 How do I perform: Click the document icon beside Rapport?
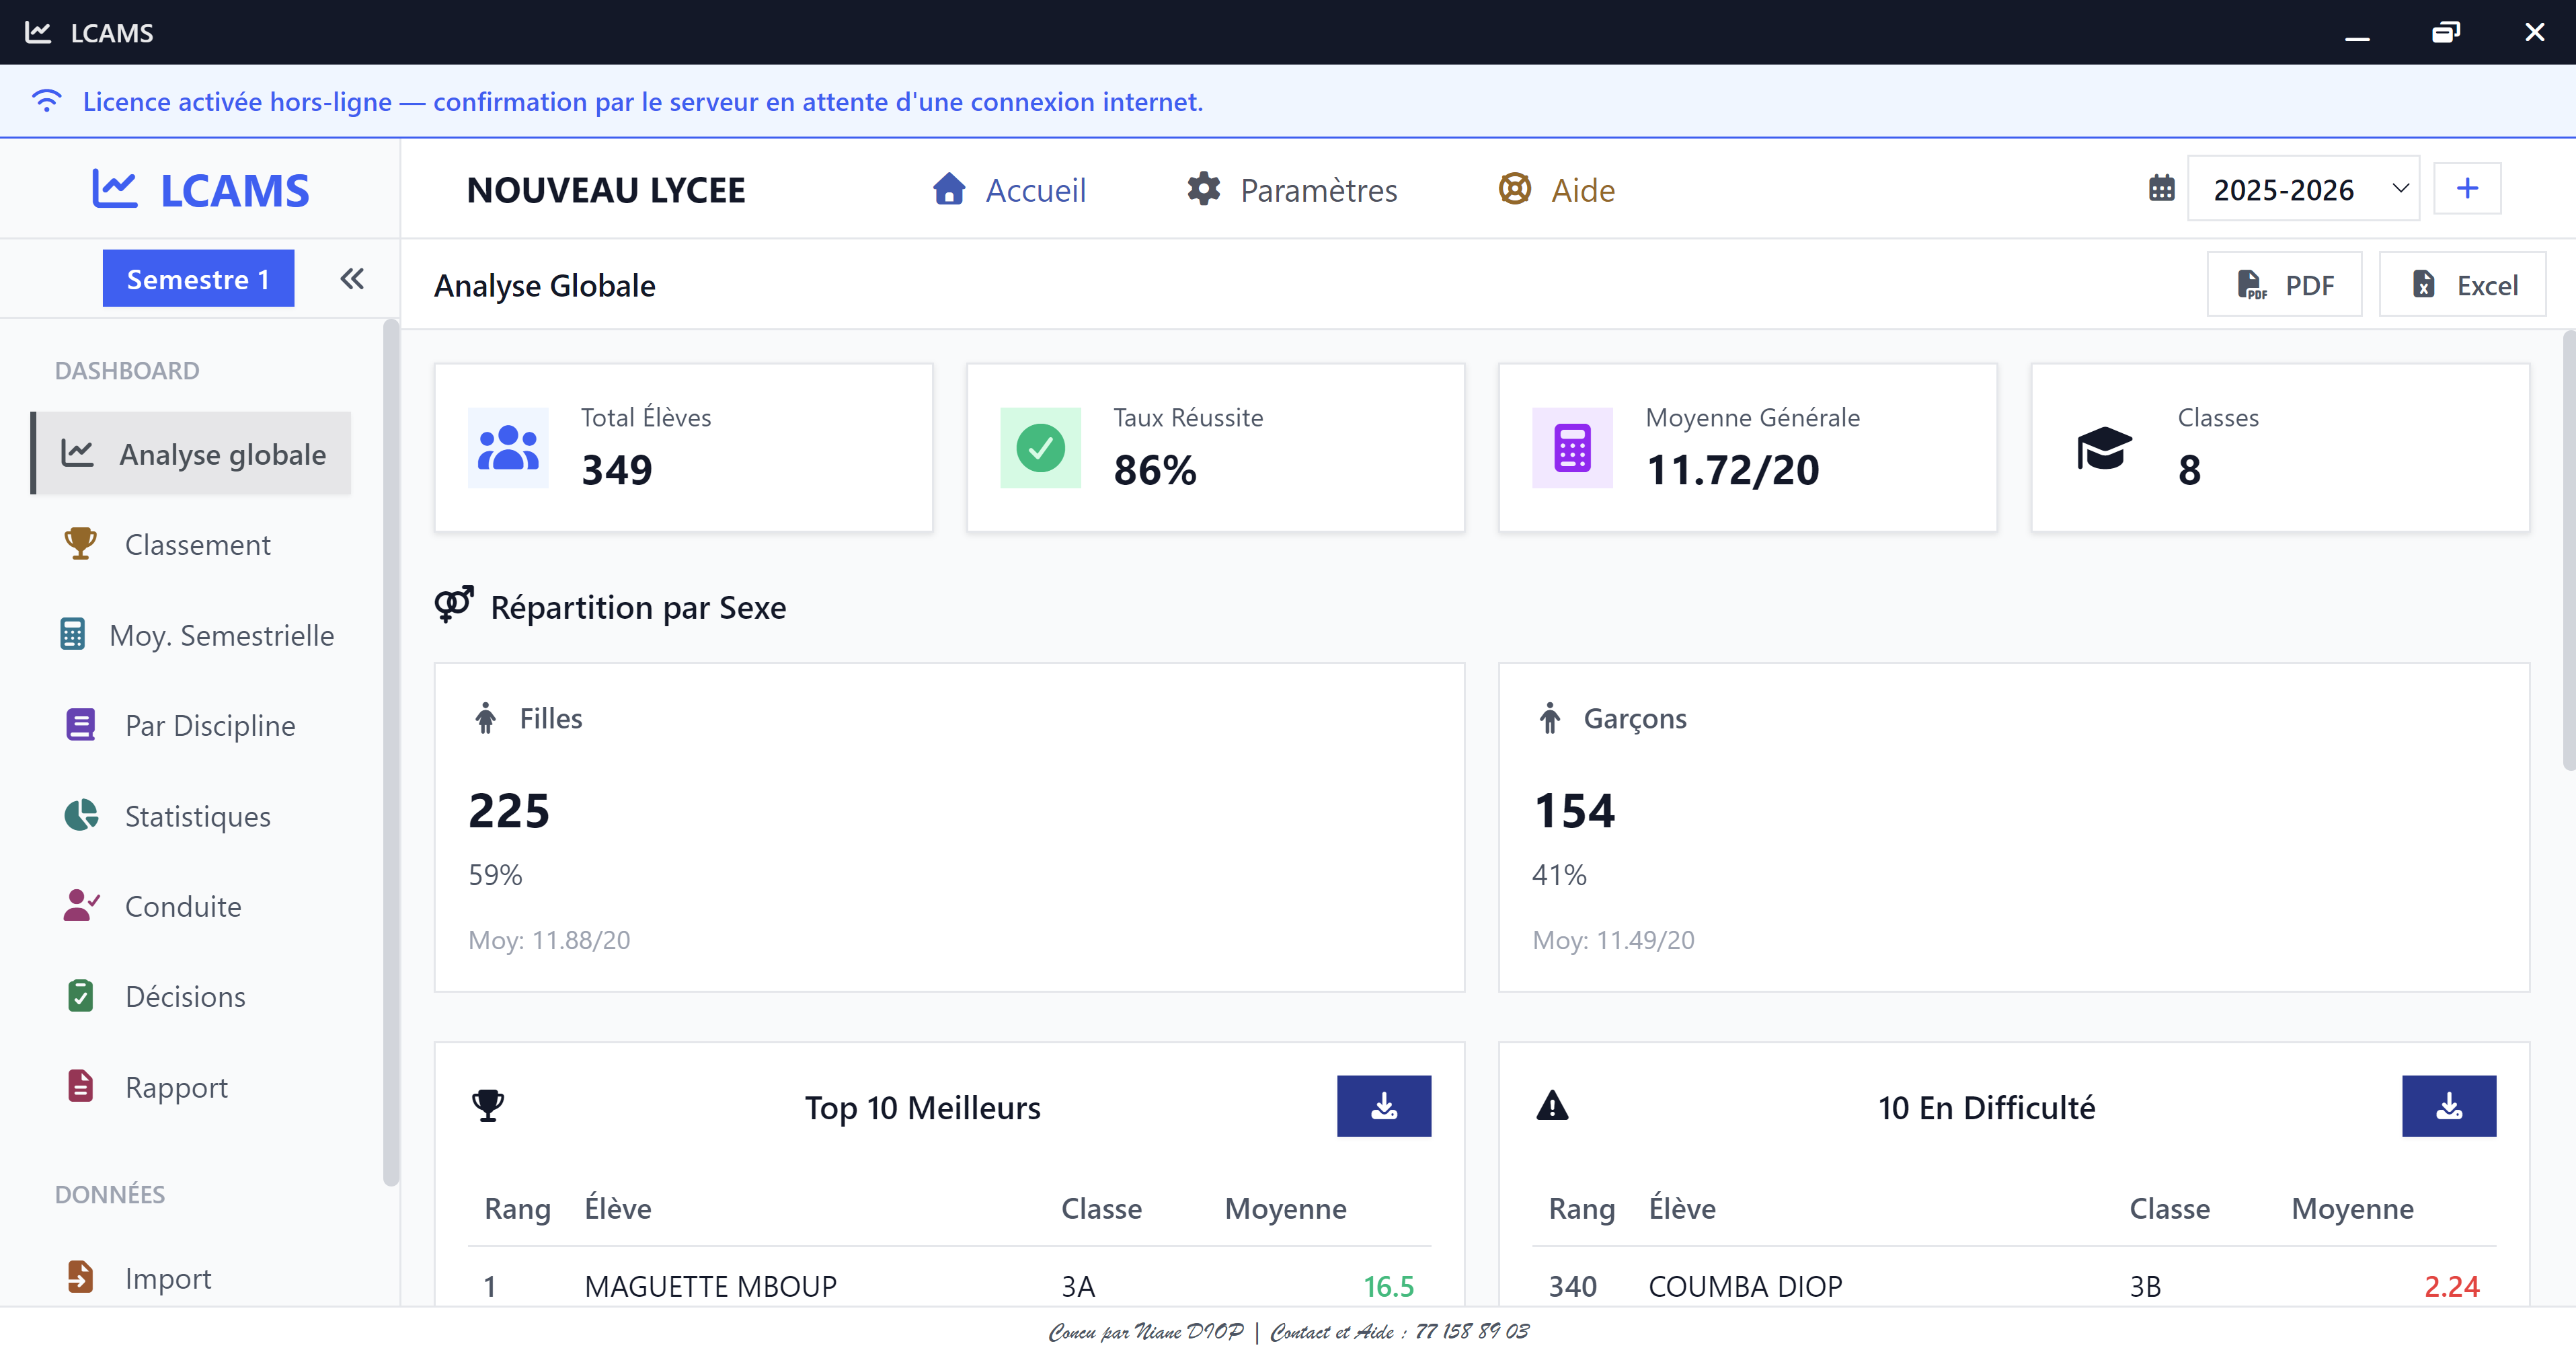[x=80, y=1086]
